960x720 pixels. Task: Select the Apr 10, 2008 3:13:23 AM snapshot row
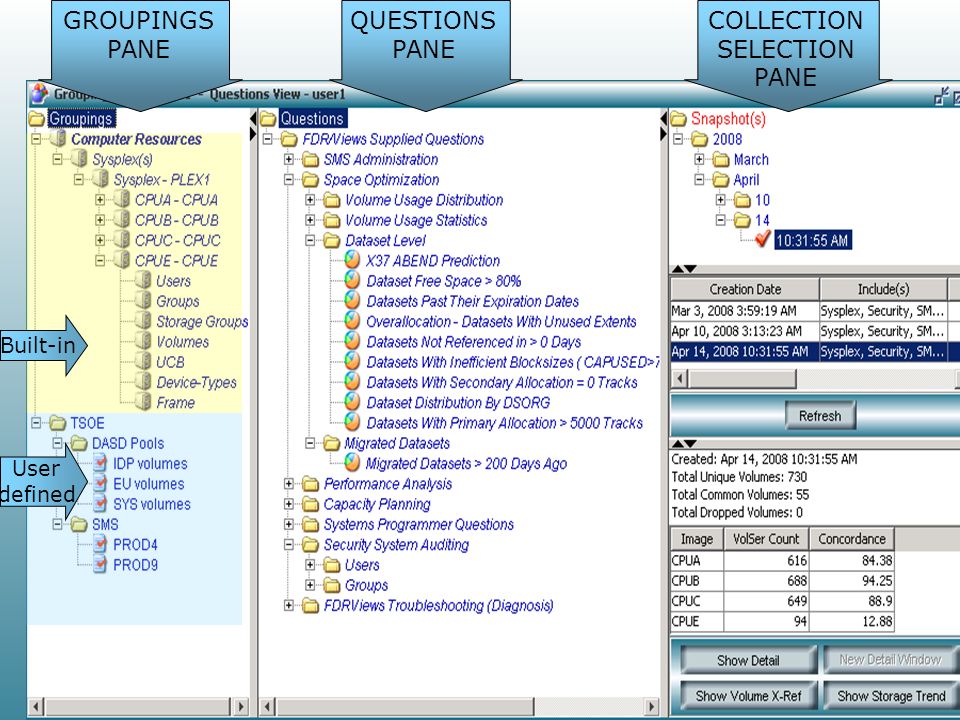pos(815,331)
